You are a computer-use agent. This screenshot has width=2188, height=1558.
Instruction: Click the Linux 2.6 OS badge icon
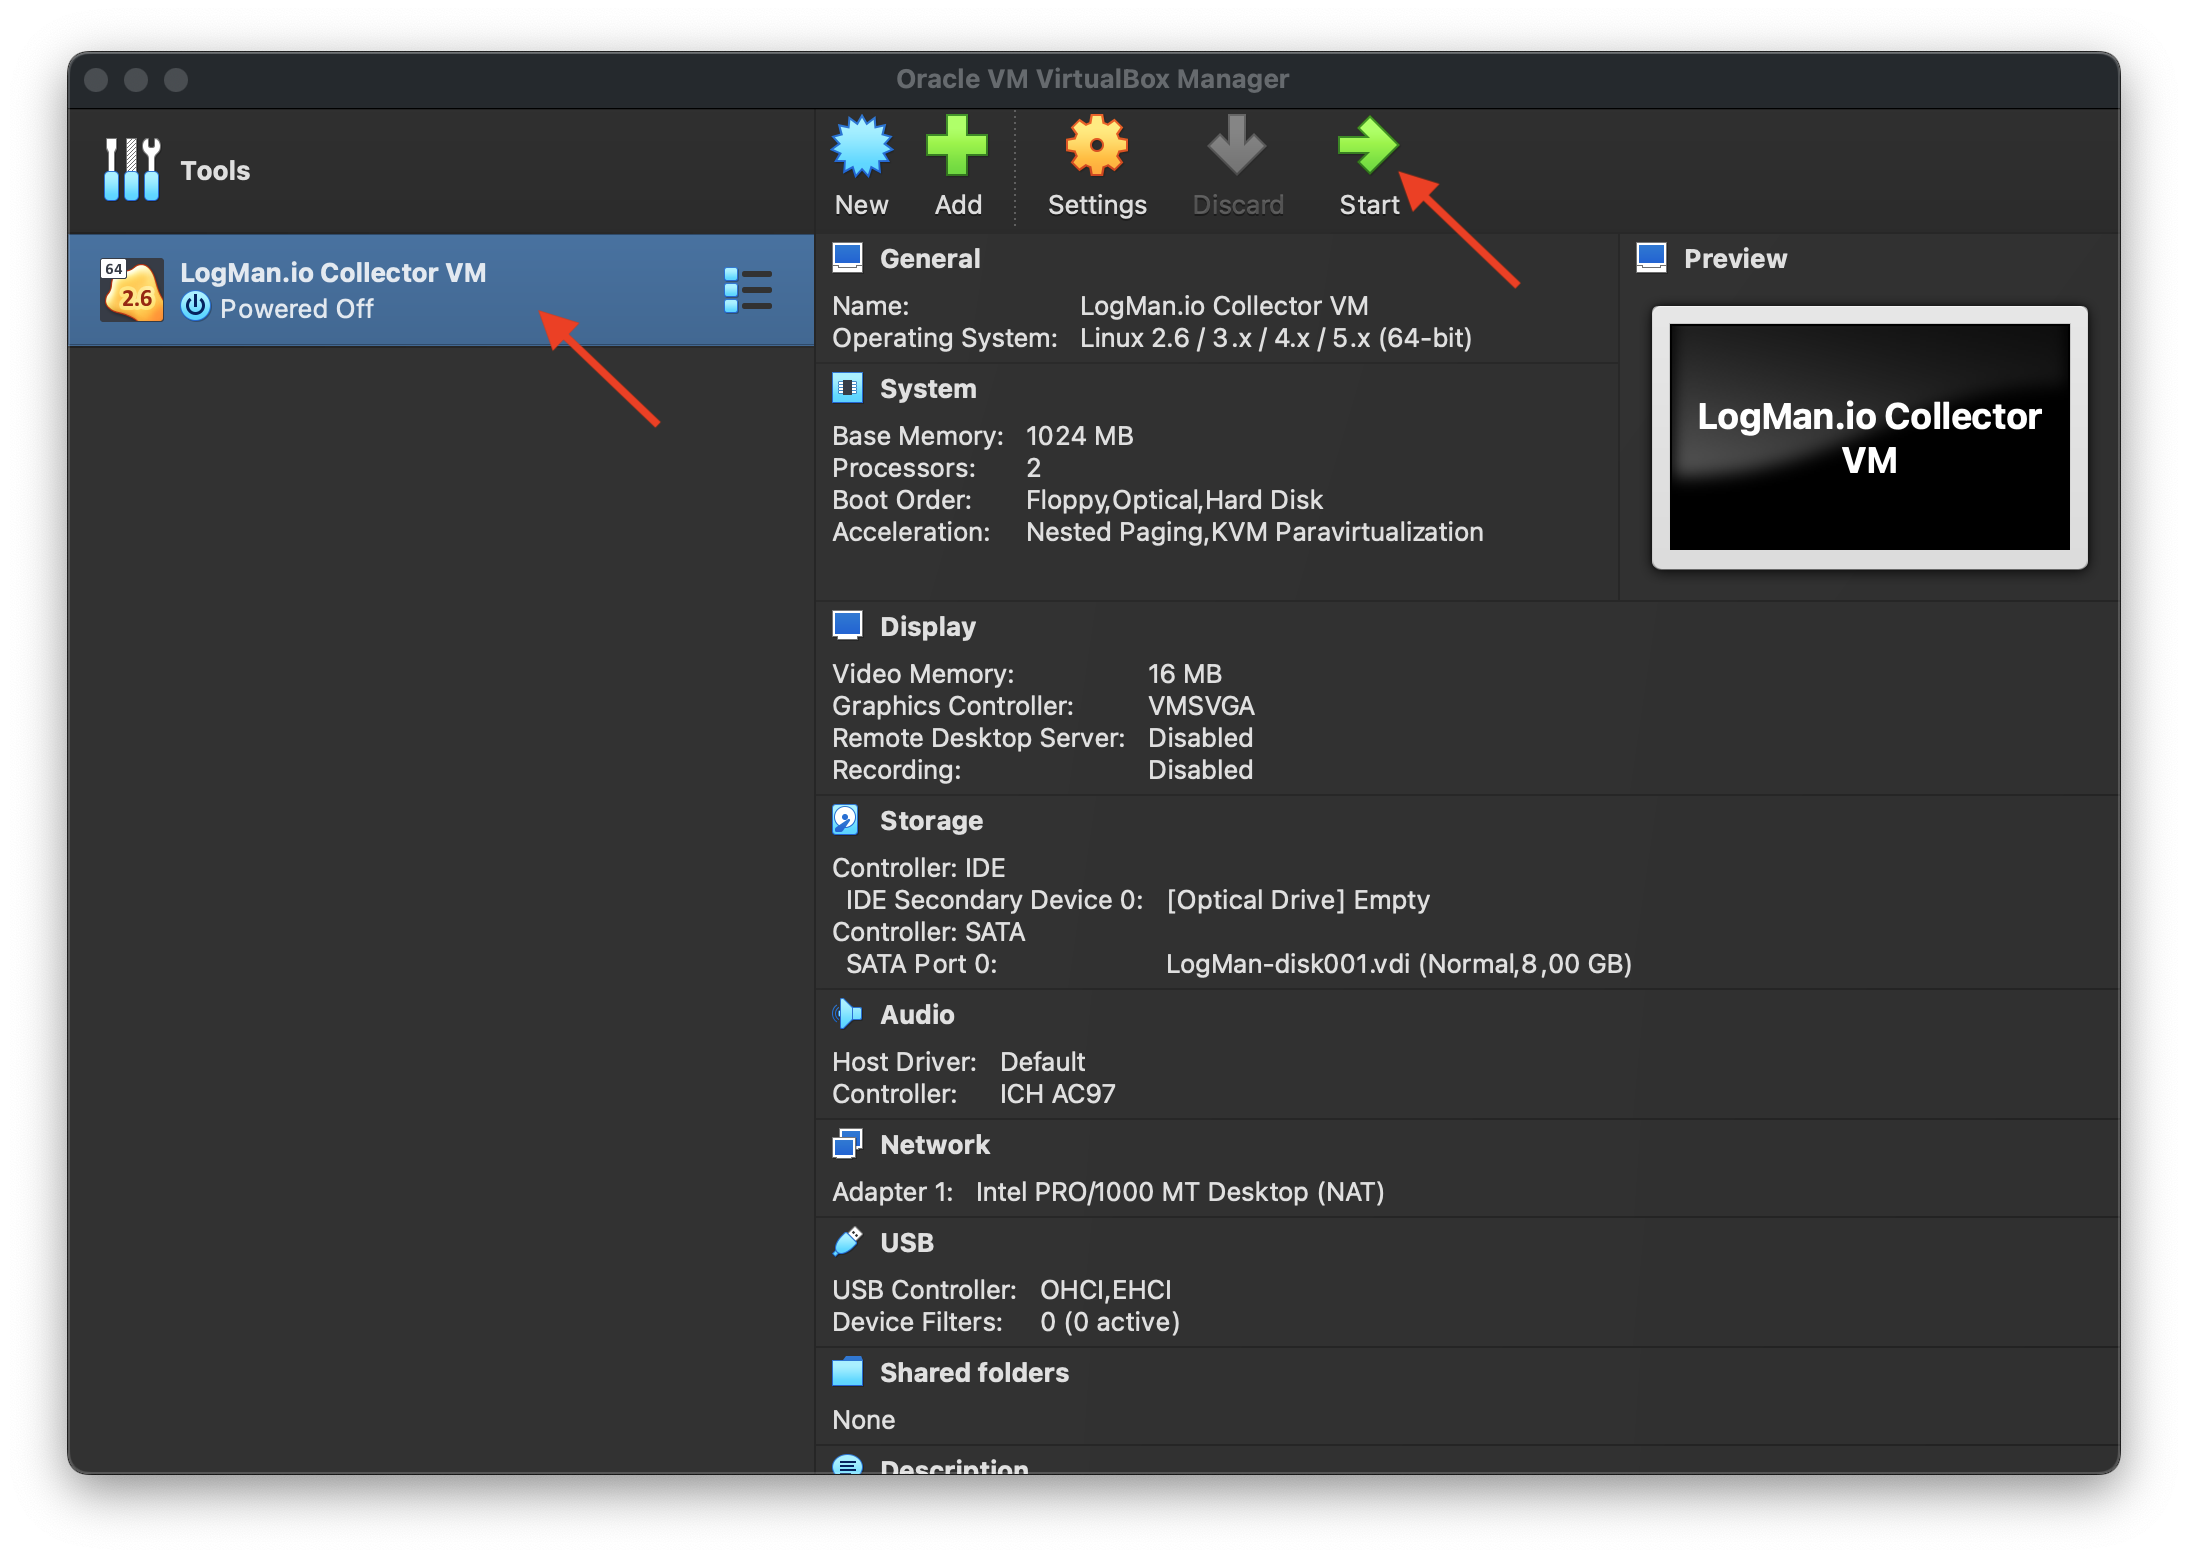point(132,290)
